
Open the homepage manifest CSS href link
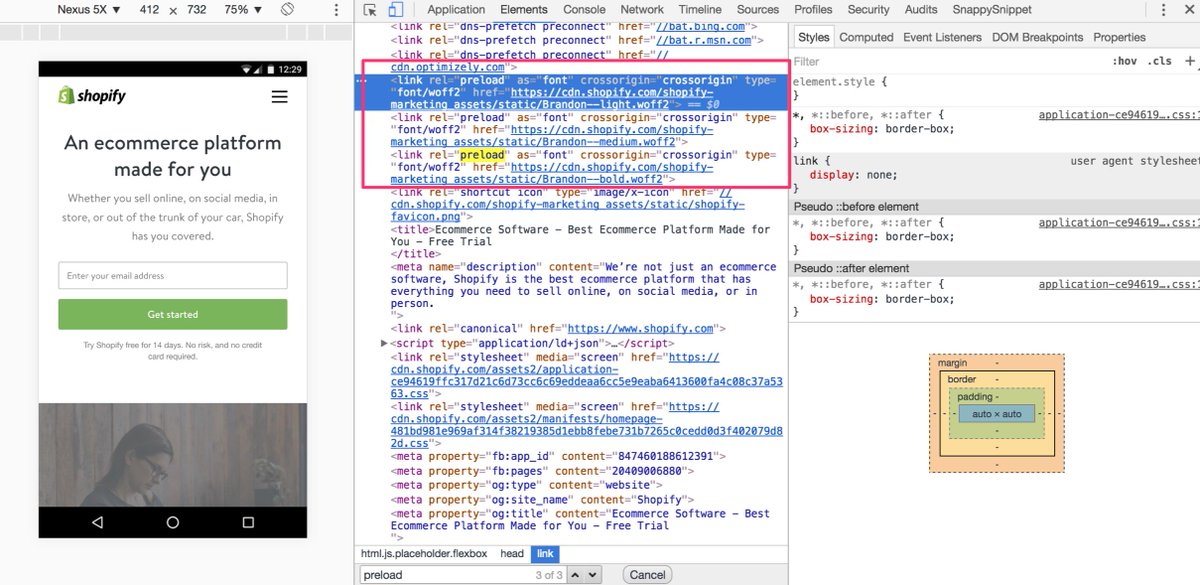coord(586,425)
